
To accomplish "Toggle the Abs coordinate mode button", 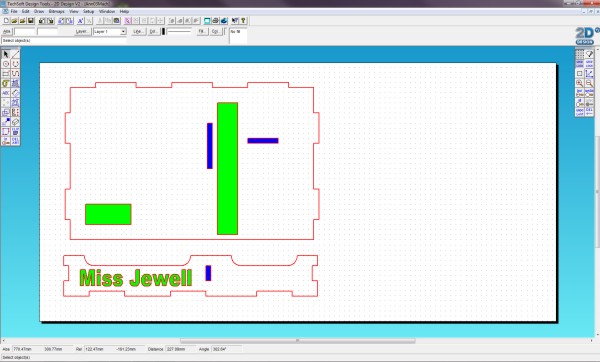I will pyautogui.click(x=7, y=31).
